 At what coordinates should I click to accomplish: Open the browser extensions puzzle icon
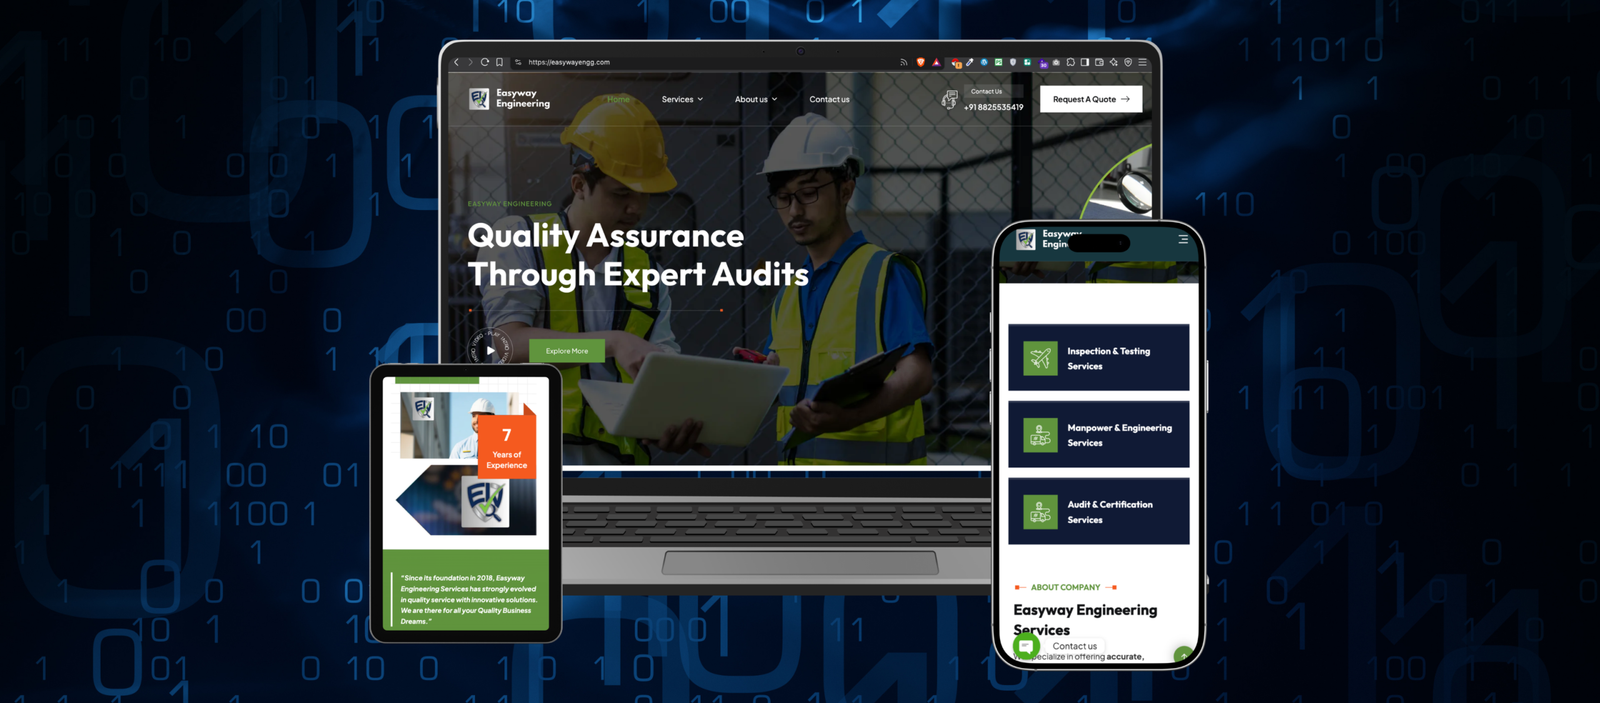[1070, 62]
